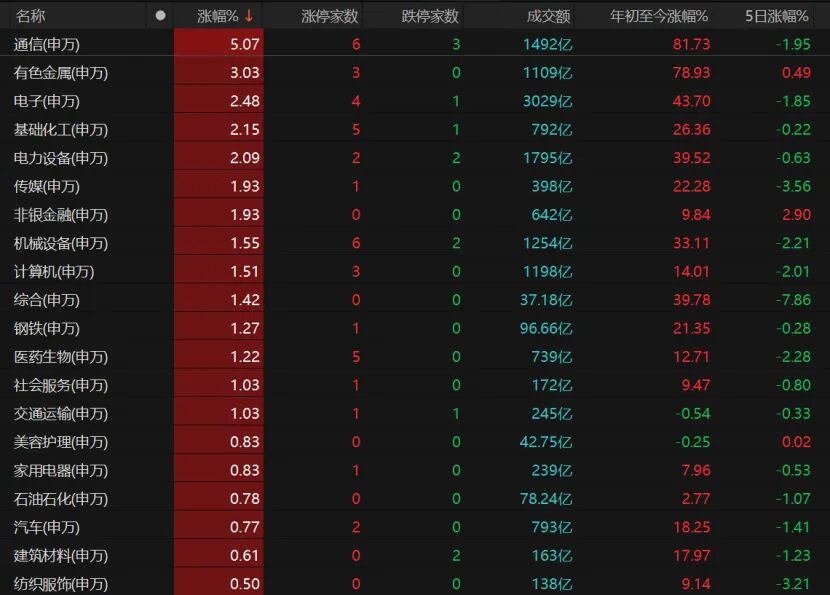
Task: Click the descending sort arrow beside 涨幅%
Action: pyautogui.click(x=249, y=16)
